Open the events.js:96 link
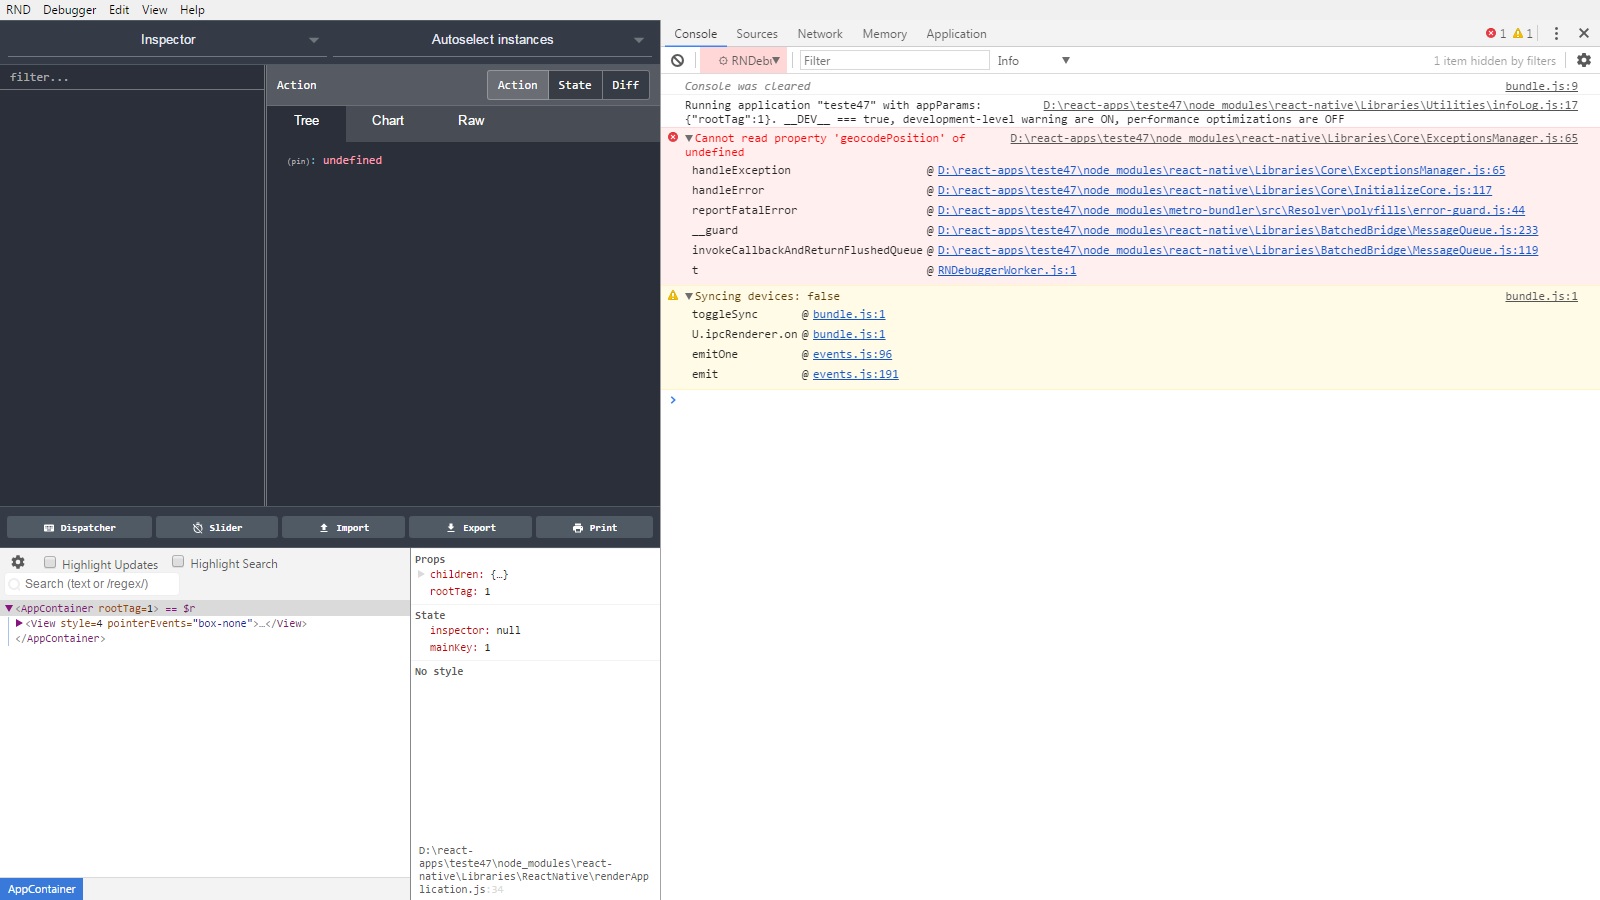 (x=852, y=354)
